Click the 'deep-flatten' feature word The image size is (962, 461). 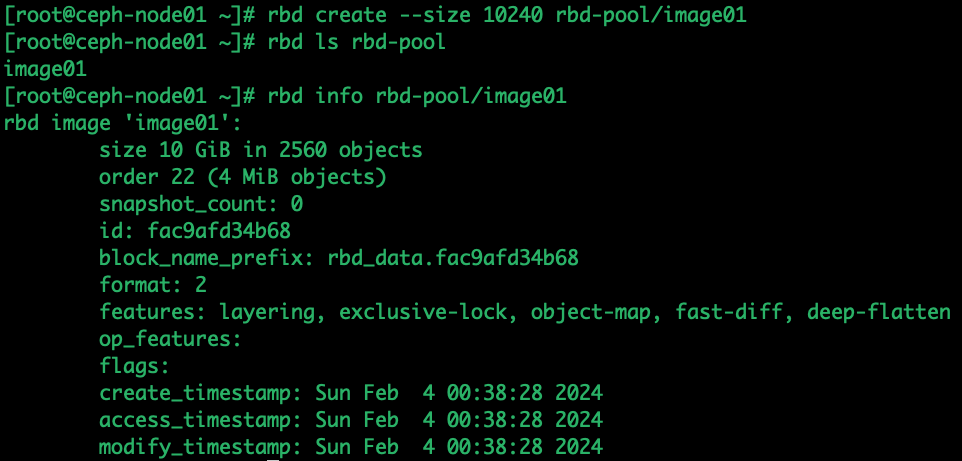pos(879,312)
